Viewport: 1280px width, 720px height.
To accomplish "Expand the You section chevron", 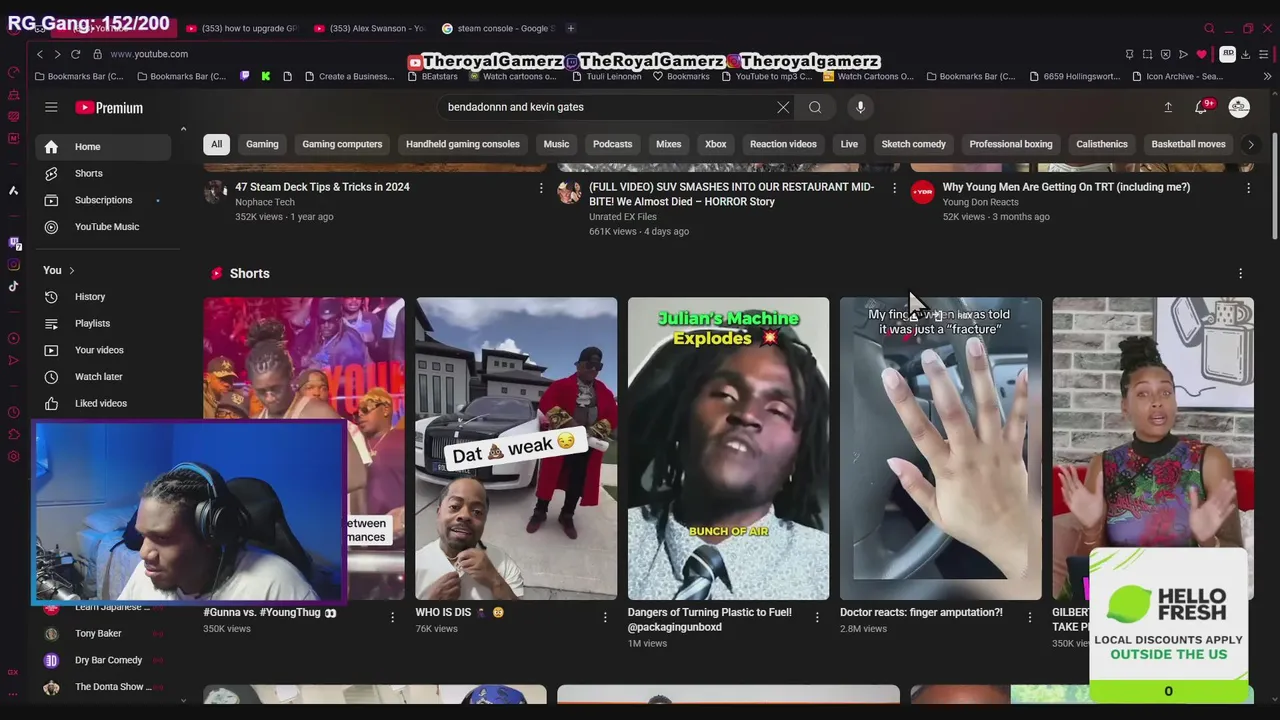I will (71, 270).
